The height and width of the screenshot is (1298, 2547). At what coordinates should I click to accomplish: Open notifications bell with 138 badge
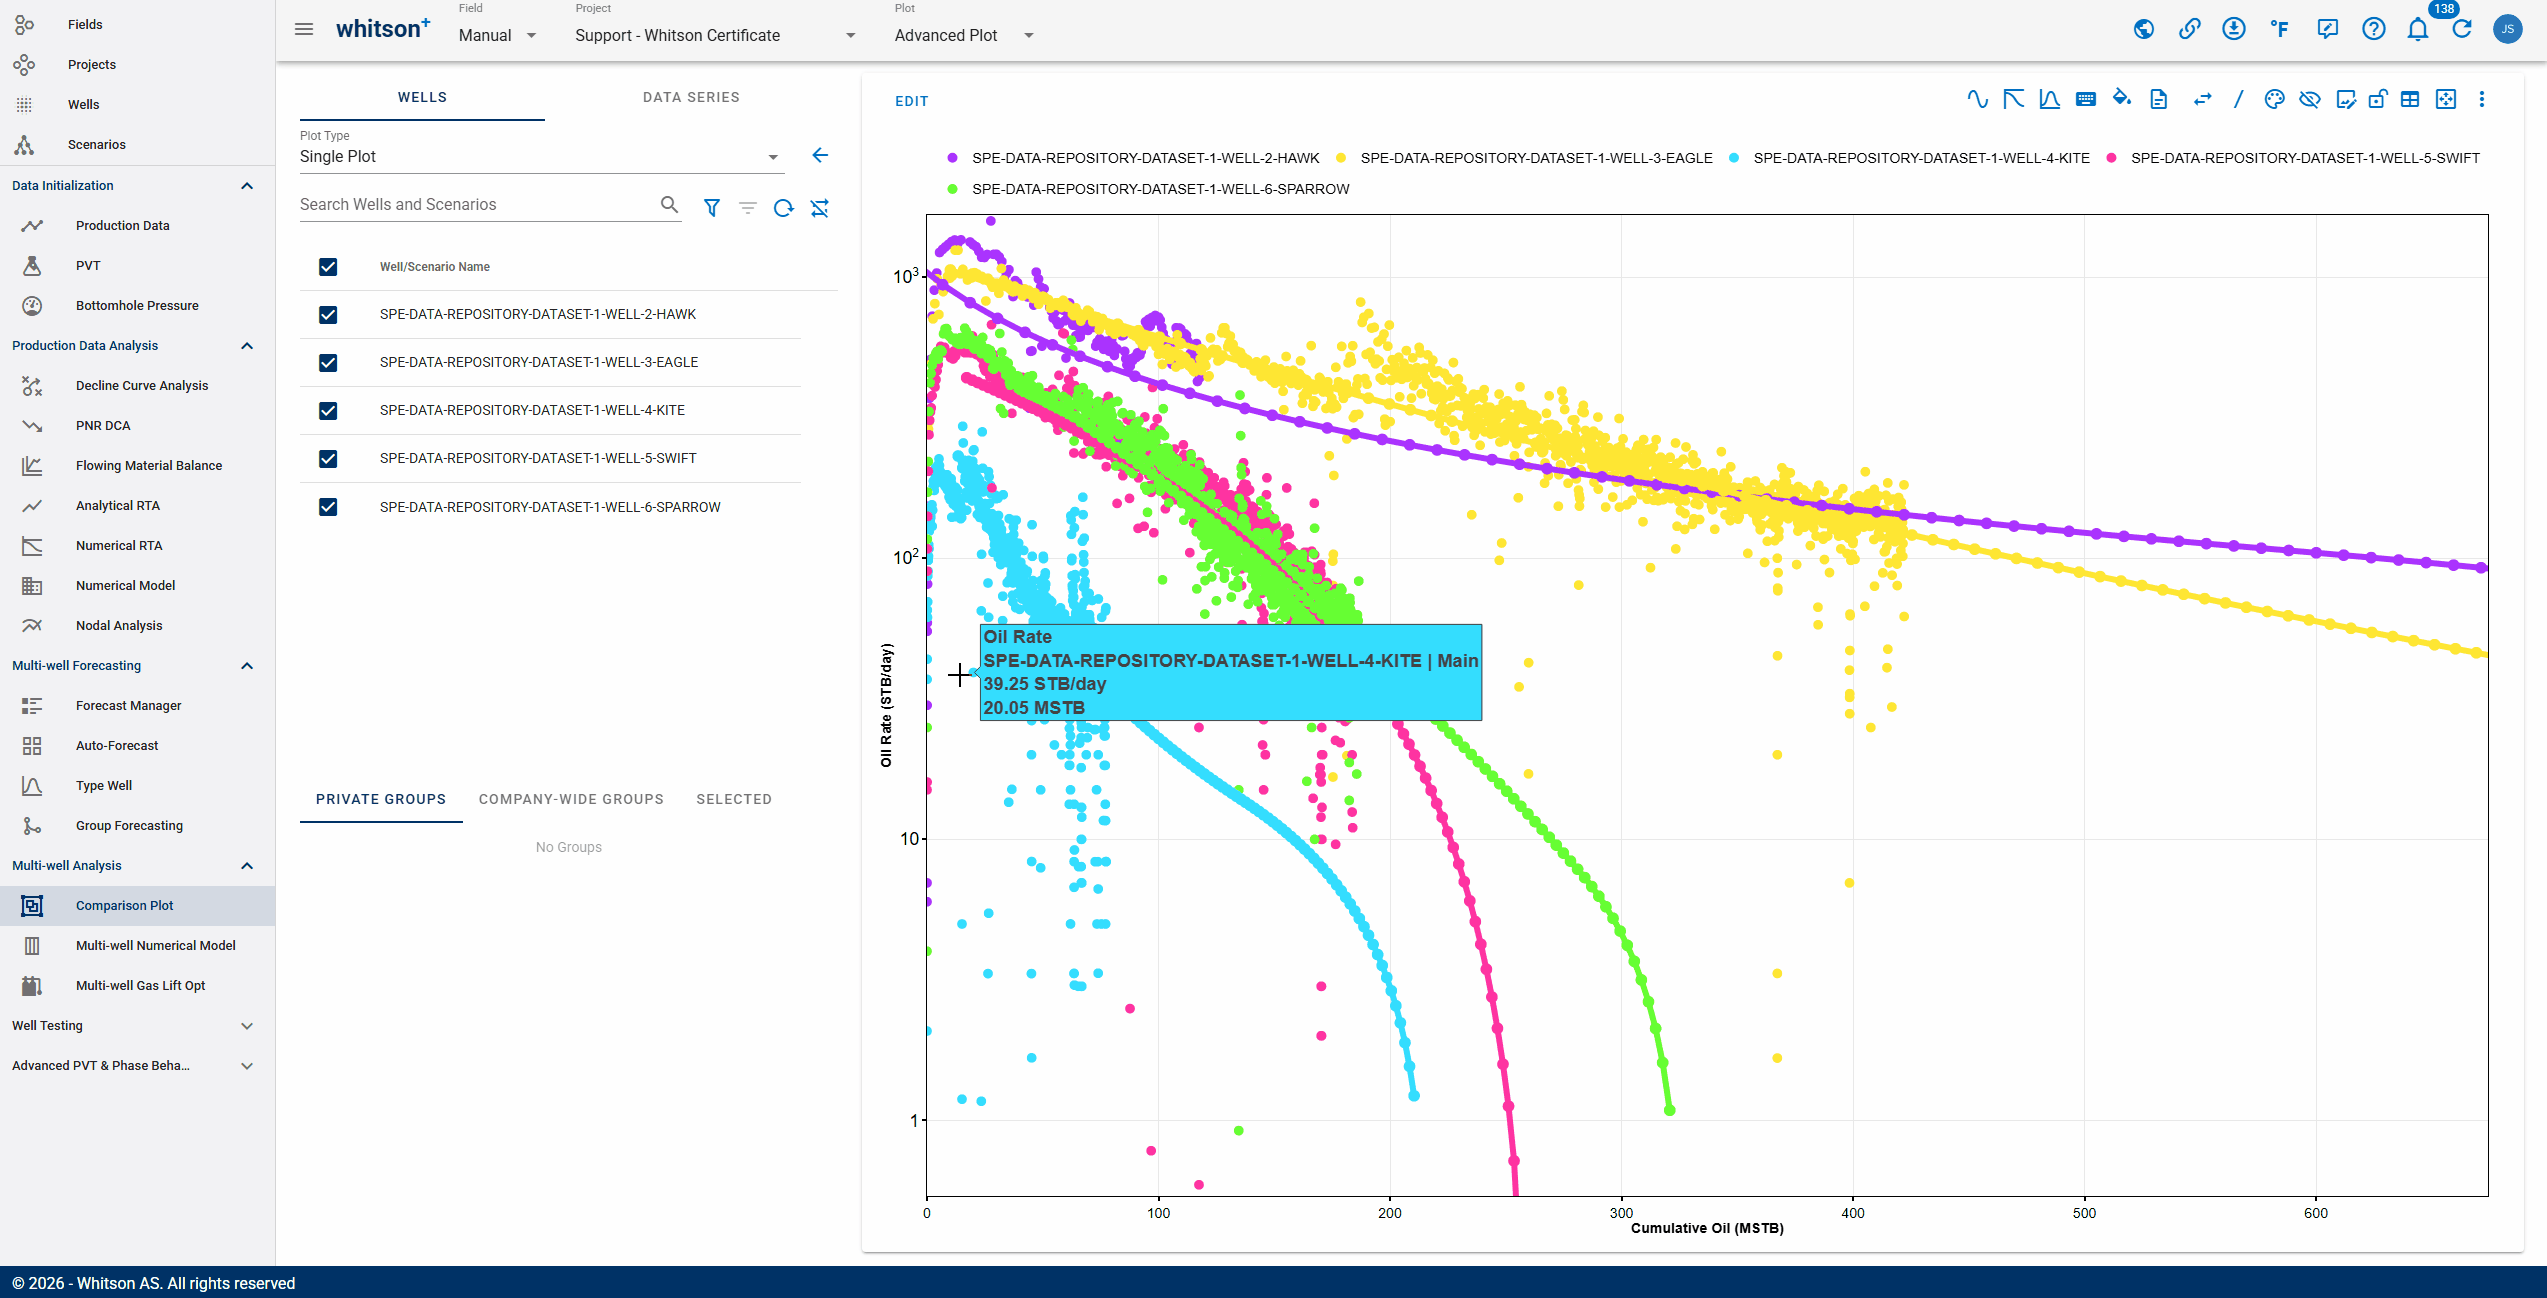pyautogui.click(x=2418, y=29)
